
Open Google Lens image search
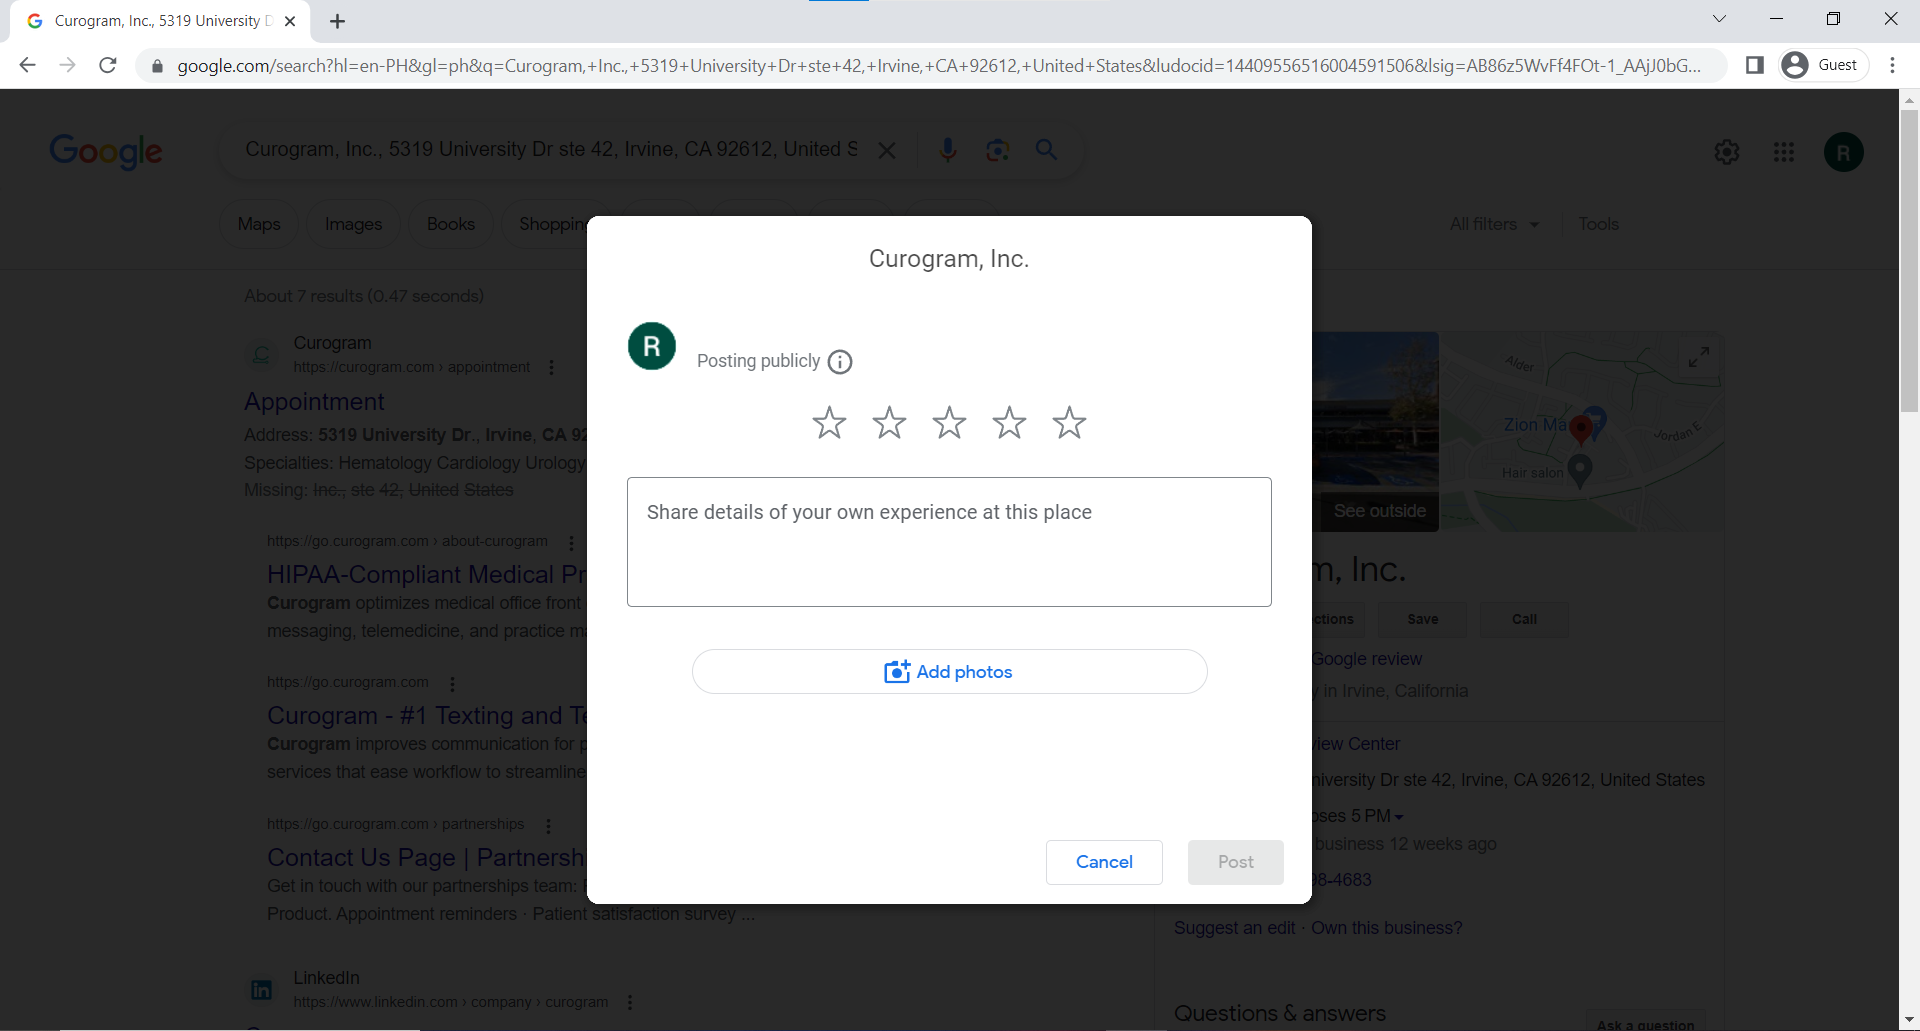[x=997, y=150]
